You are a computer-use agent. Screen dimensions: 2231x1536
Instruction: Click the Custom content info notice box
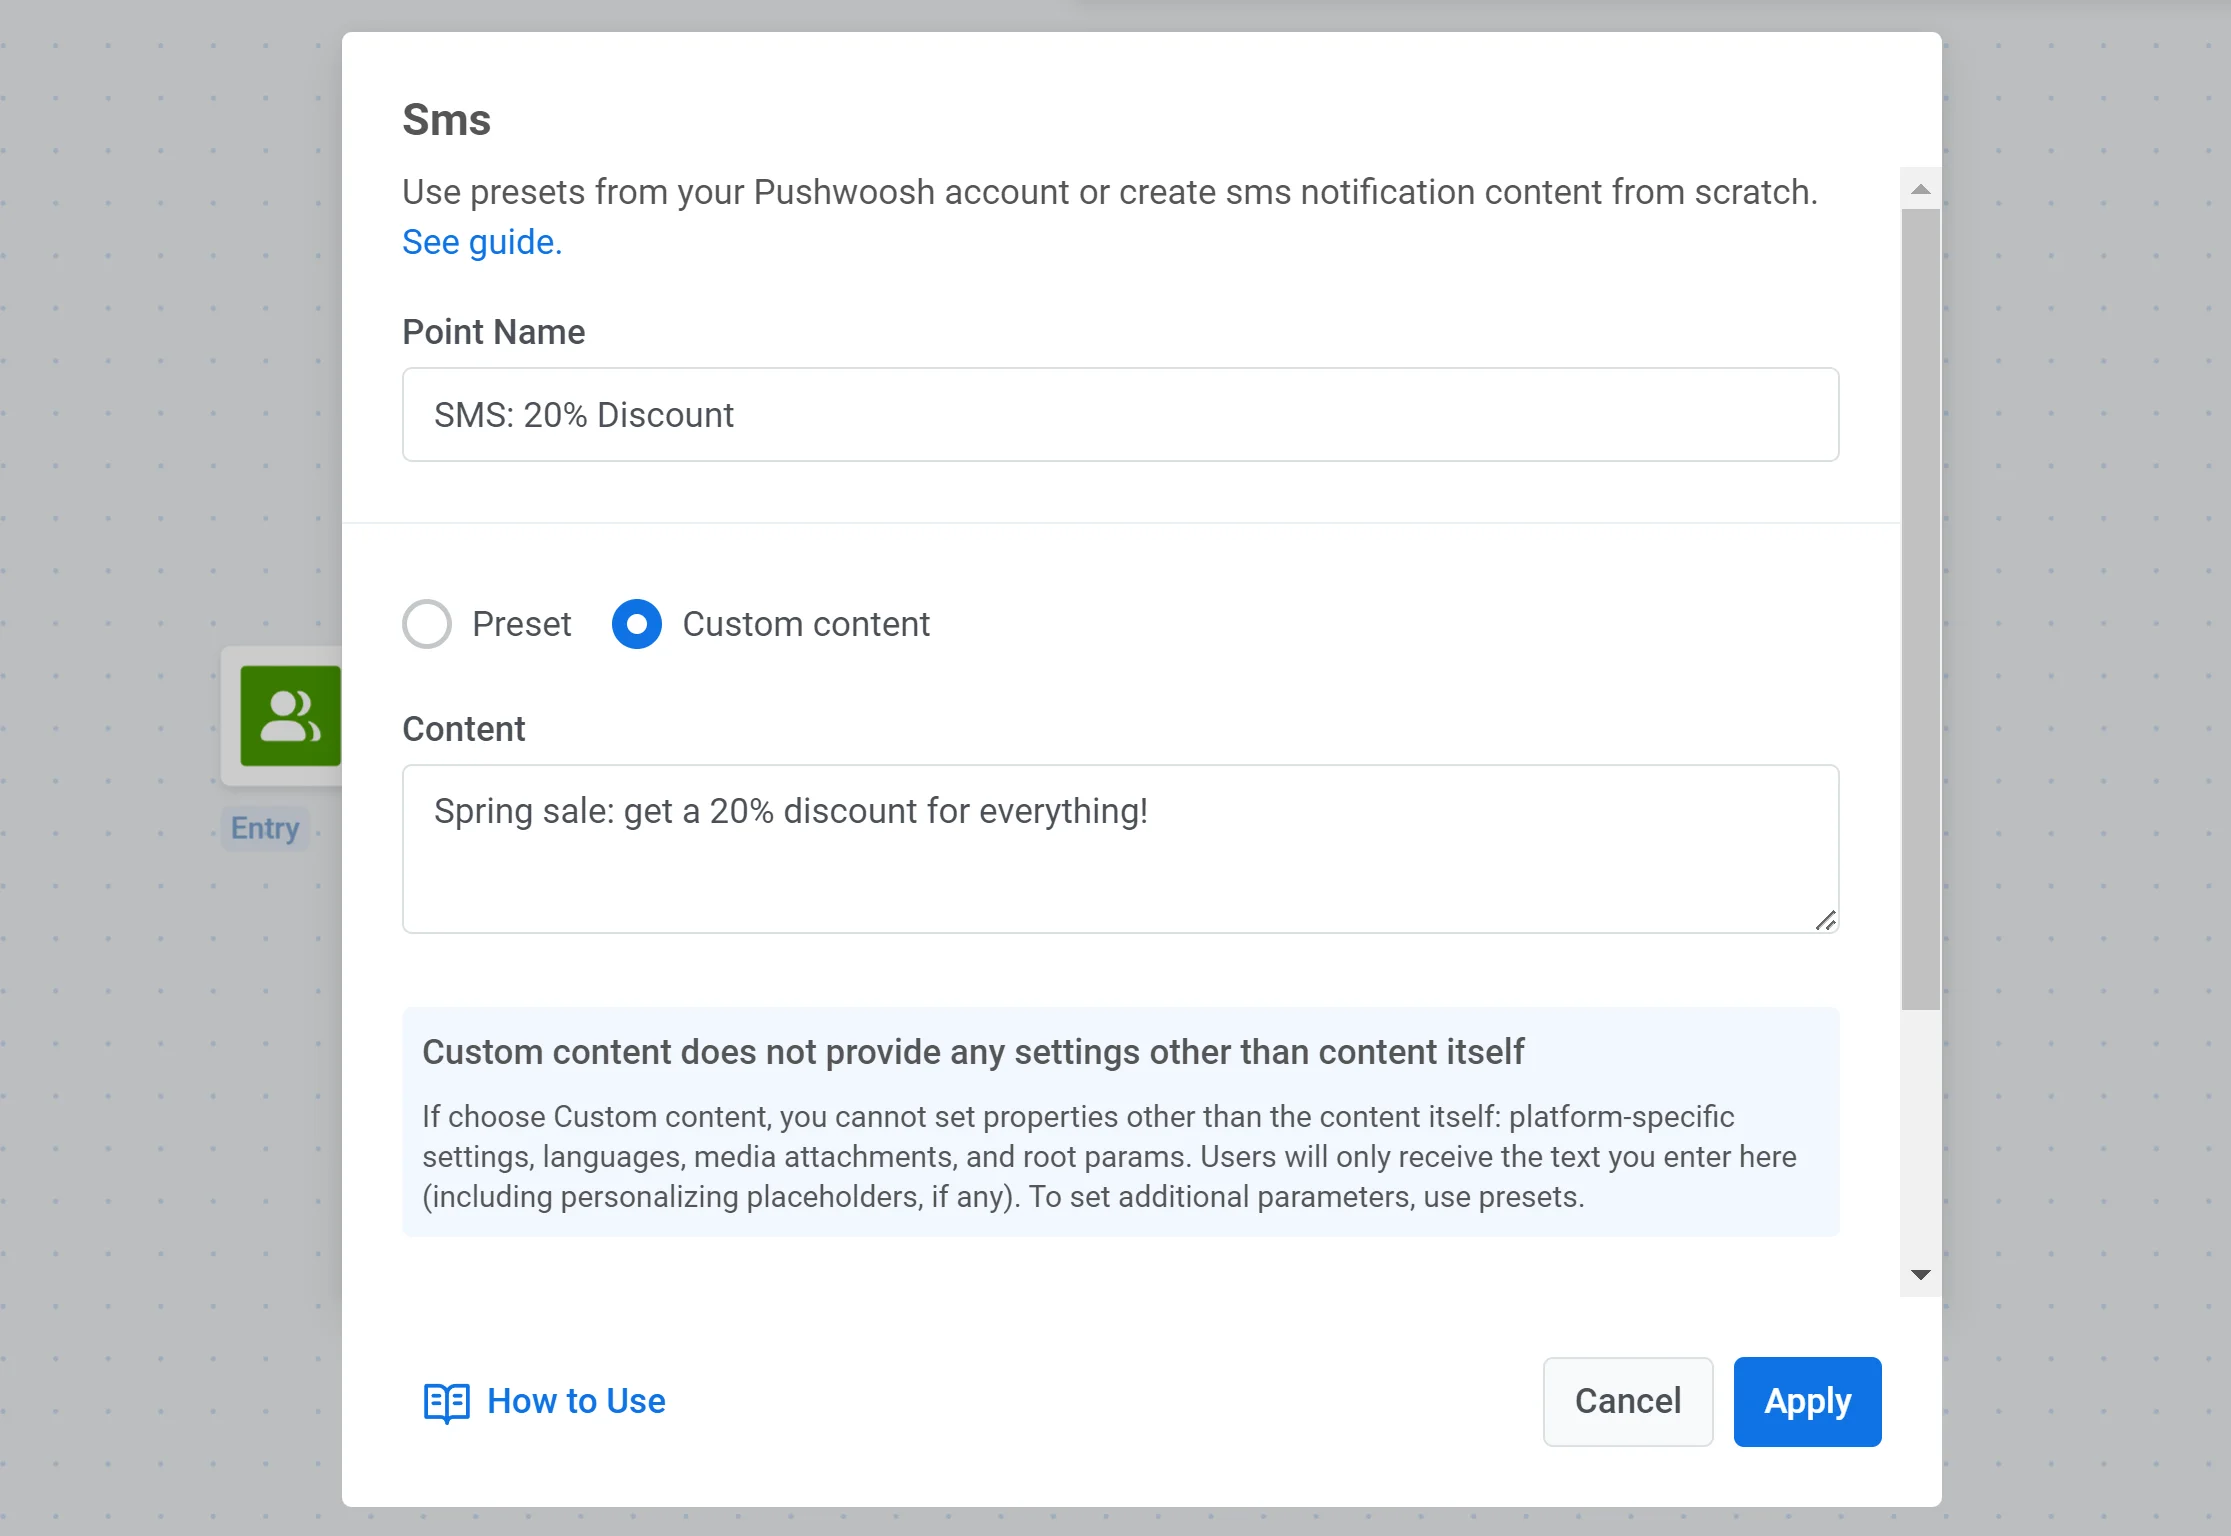[x=1120, y=1122]
